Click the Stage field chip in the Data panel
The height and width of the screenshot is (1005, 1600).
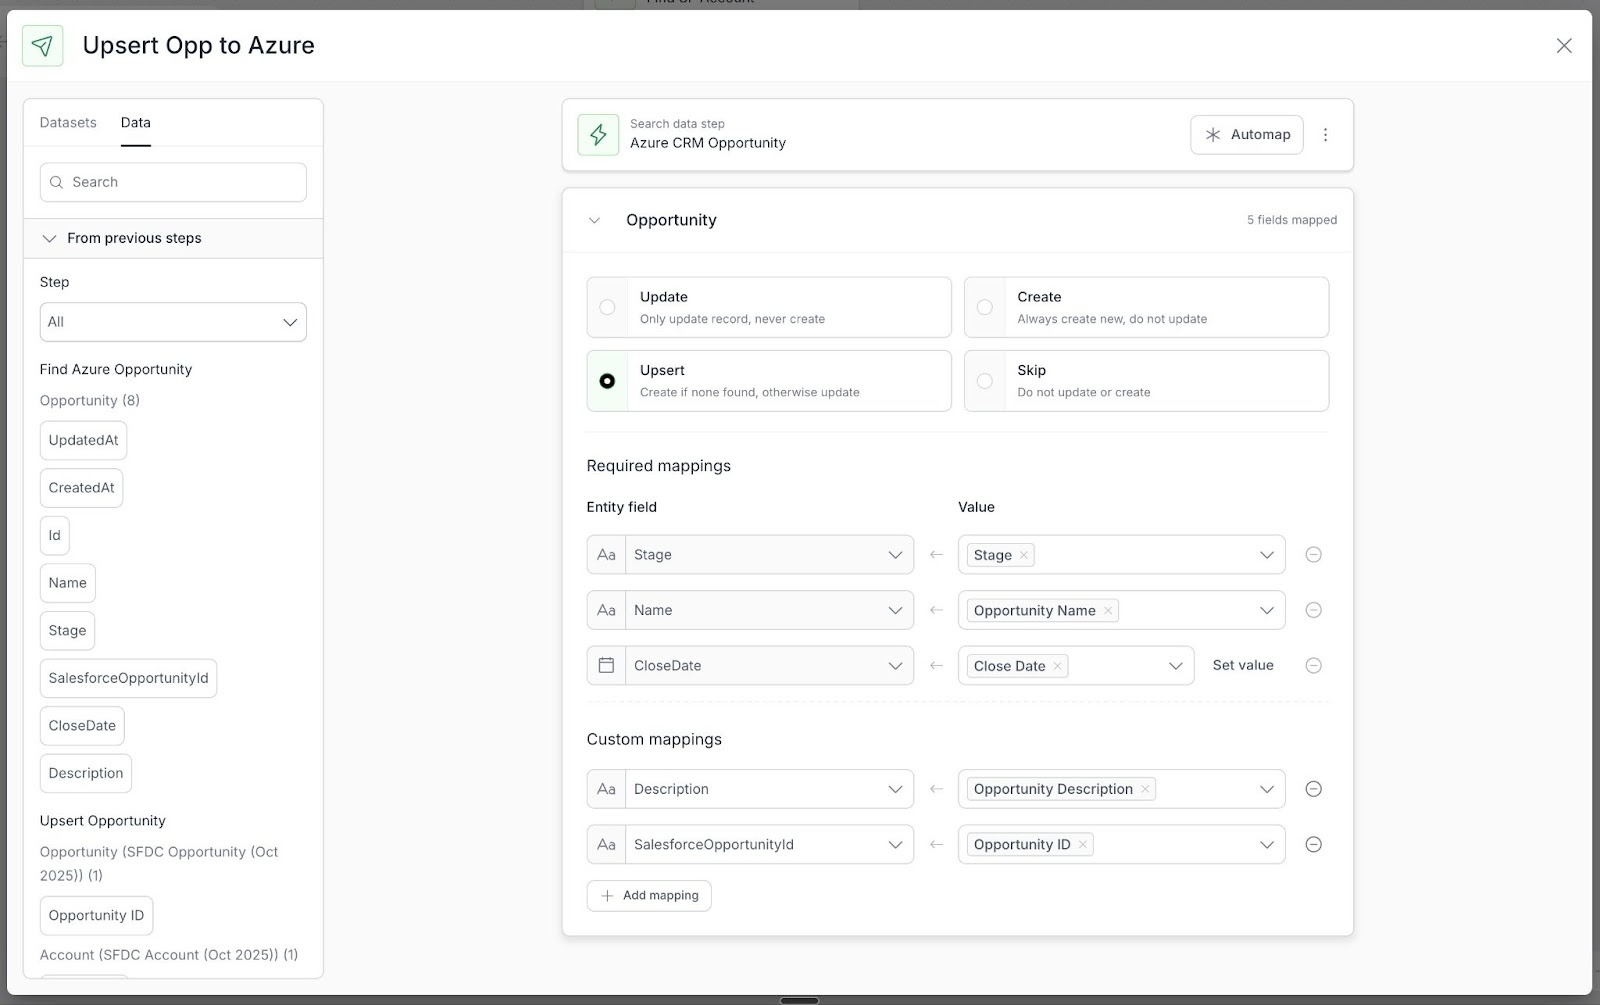68,631
